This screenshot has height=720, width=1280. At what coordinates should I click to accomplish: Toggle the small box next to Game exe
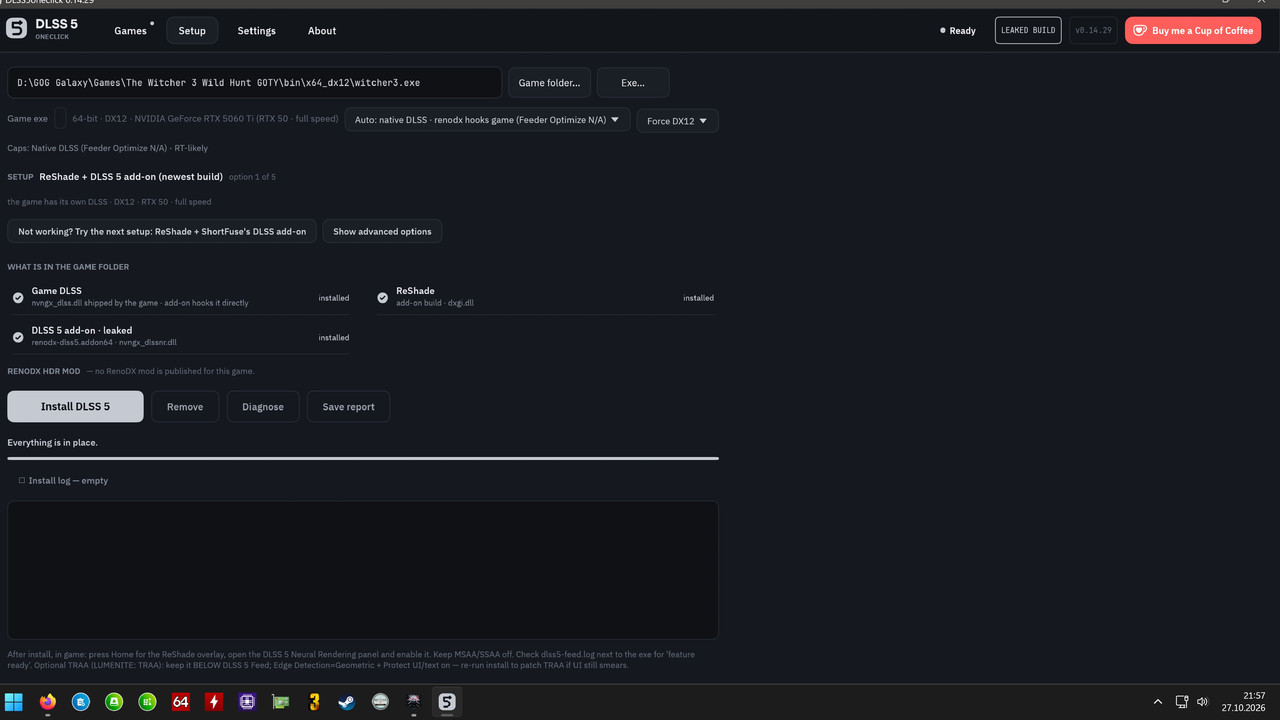click(60, 119)
